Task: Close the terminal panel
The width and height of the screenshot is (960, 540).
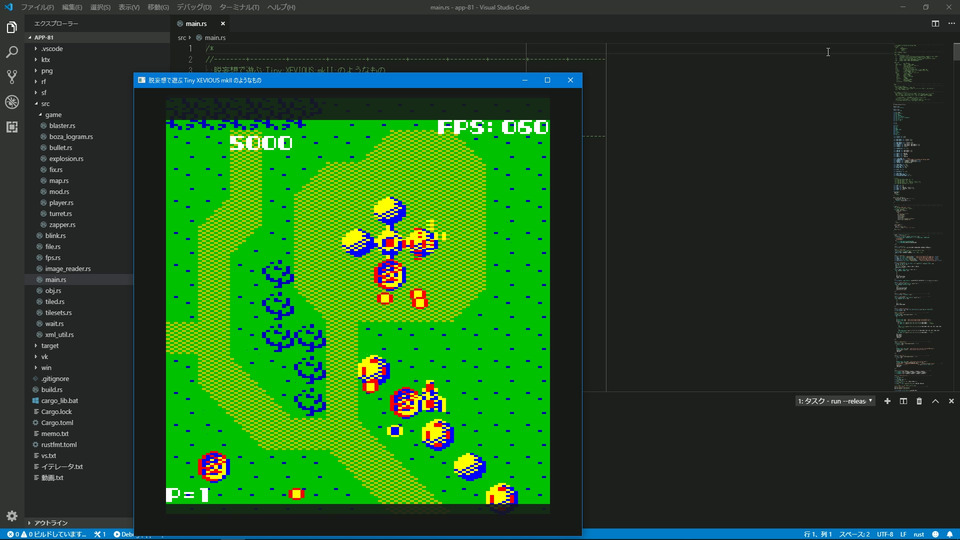Action: [x=951, y=401]
